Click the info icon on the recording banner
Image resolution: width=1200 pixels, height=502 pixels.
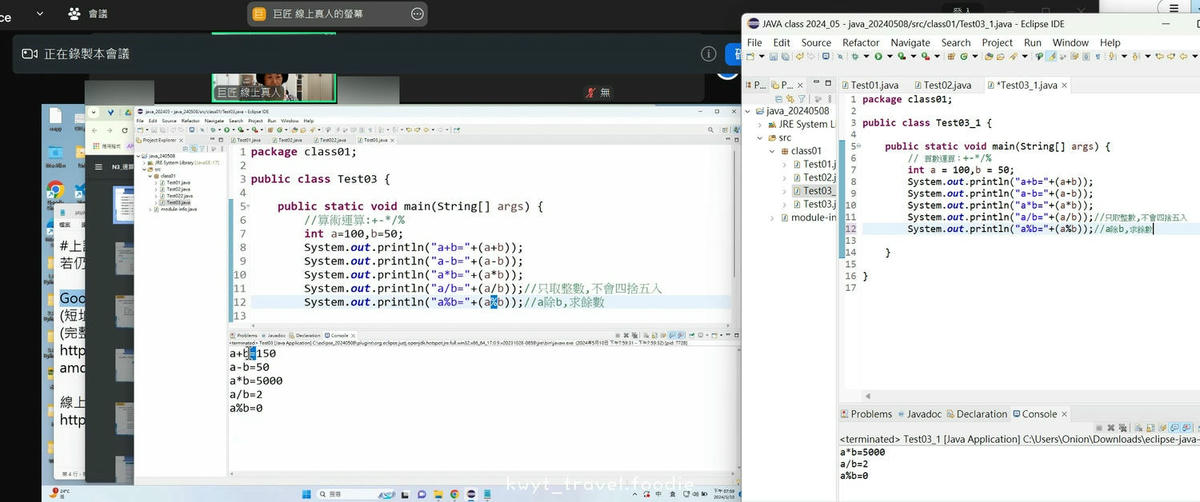point(708,54)
